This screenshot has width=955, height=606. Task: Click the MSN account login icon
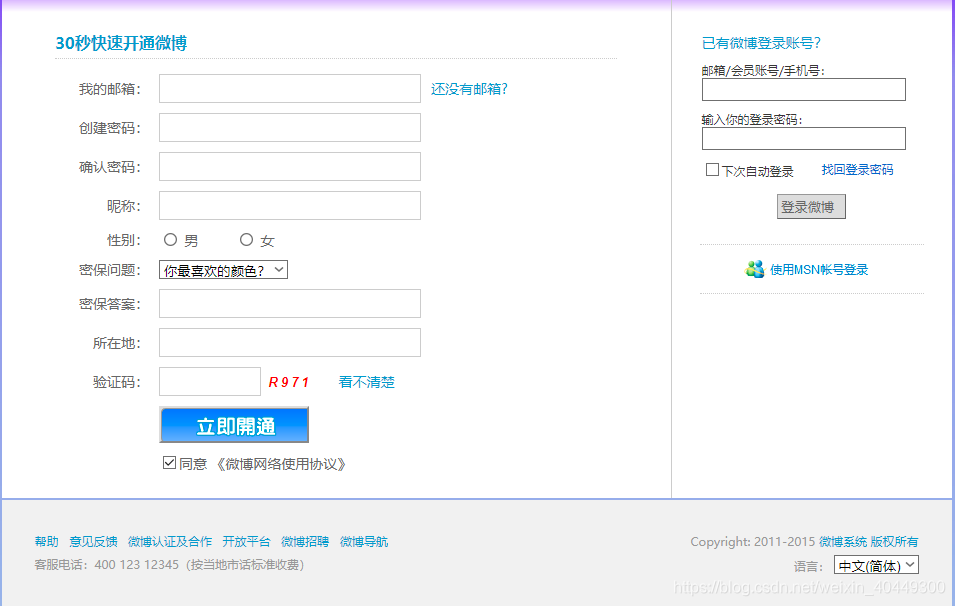coord(755,269)
